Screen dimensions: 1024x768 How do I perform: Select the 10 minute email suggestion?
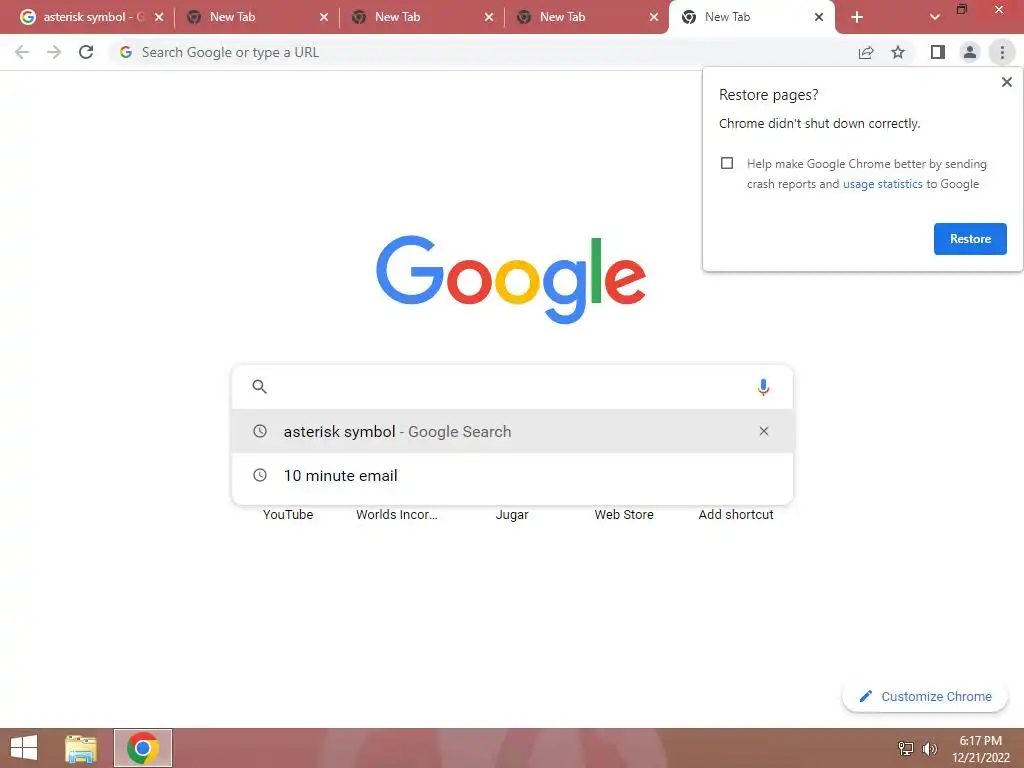tap(512, 475)
